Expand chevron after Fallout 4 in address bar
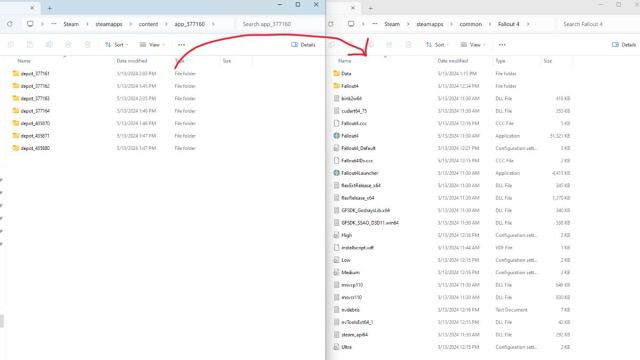The width and height of the screenshot is (640, 360). (528, 24)
